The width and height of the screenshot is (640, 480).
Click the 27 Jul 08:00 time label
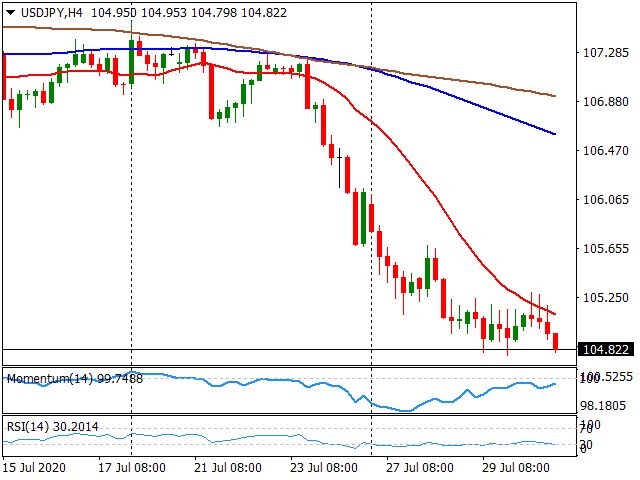click(420, 468)
